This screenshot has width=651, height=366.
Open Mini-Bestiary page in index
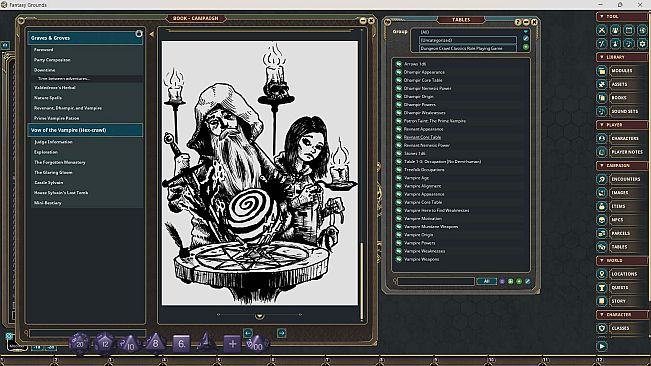coord(47,203)
